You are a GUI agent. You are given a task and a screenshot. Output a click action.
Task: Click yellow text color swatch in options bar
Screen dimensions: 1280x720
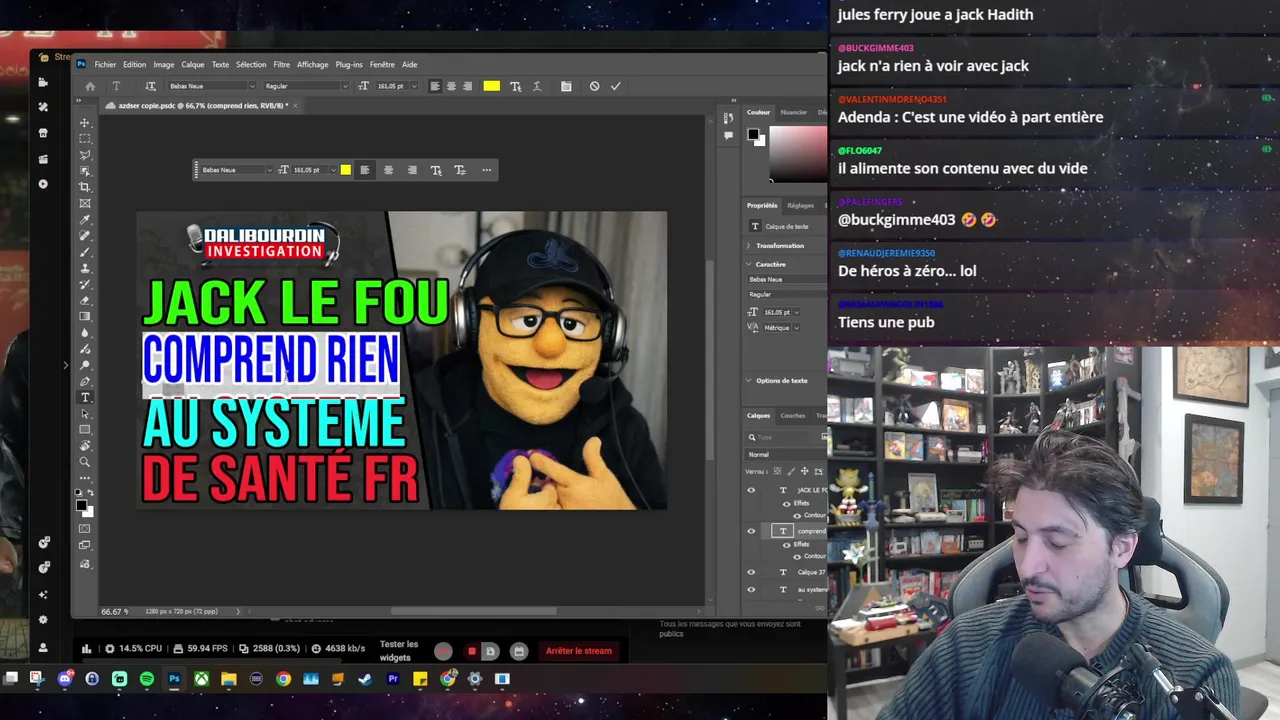(x=491, y=86)
